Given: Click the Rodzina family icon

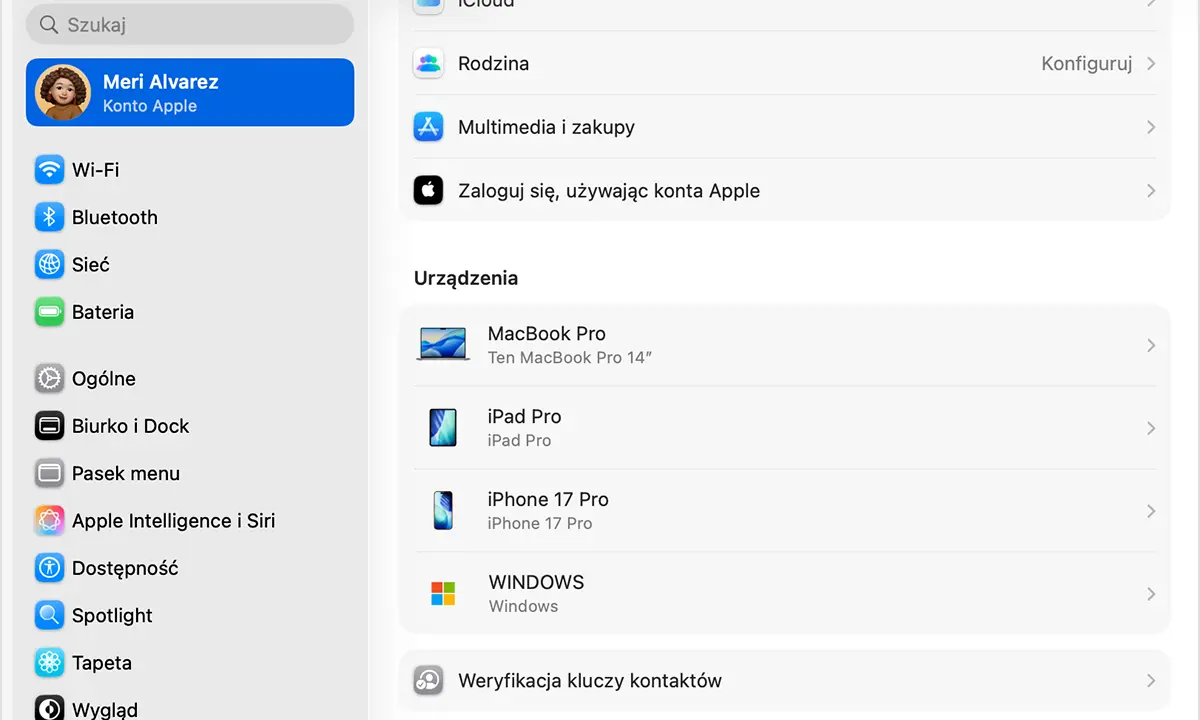Looking at the screenshot, I should [x=428, y=63].
